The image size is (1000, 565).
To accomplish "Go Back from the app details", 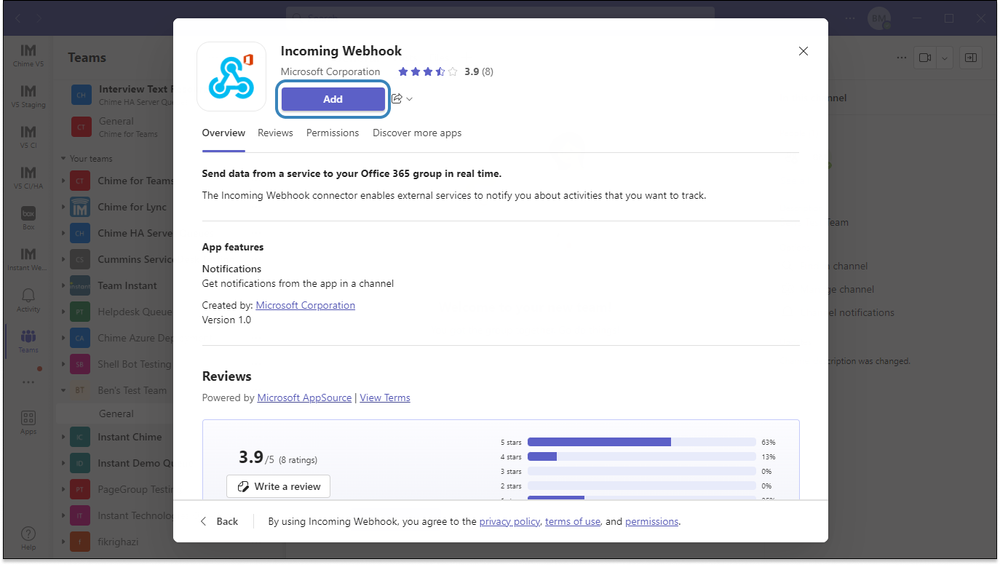I will (219, 521).
